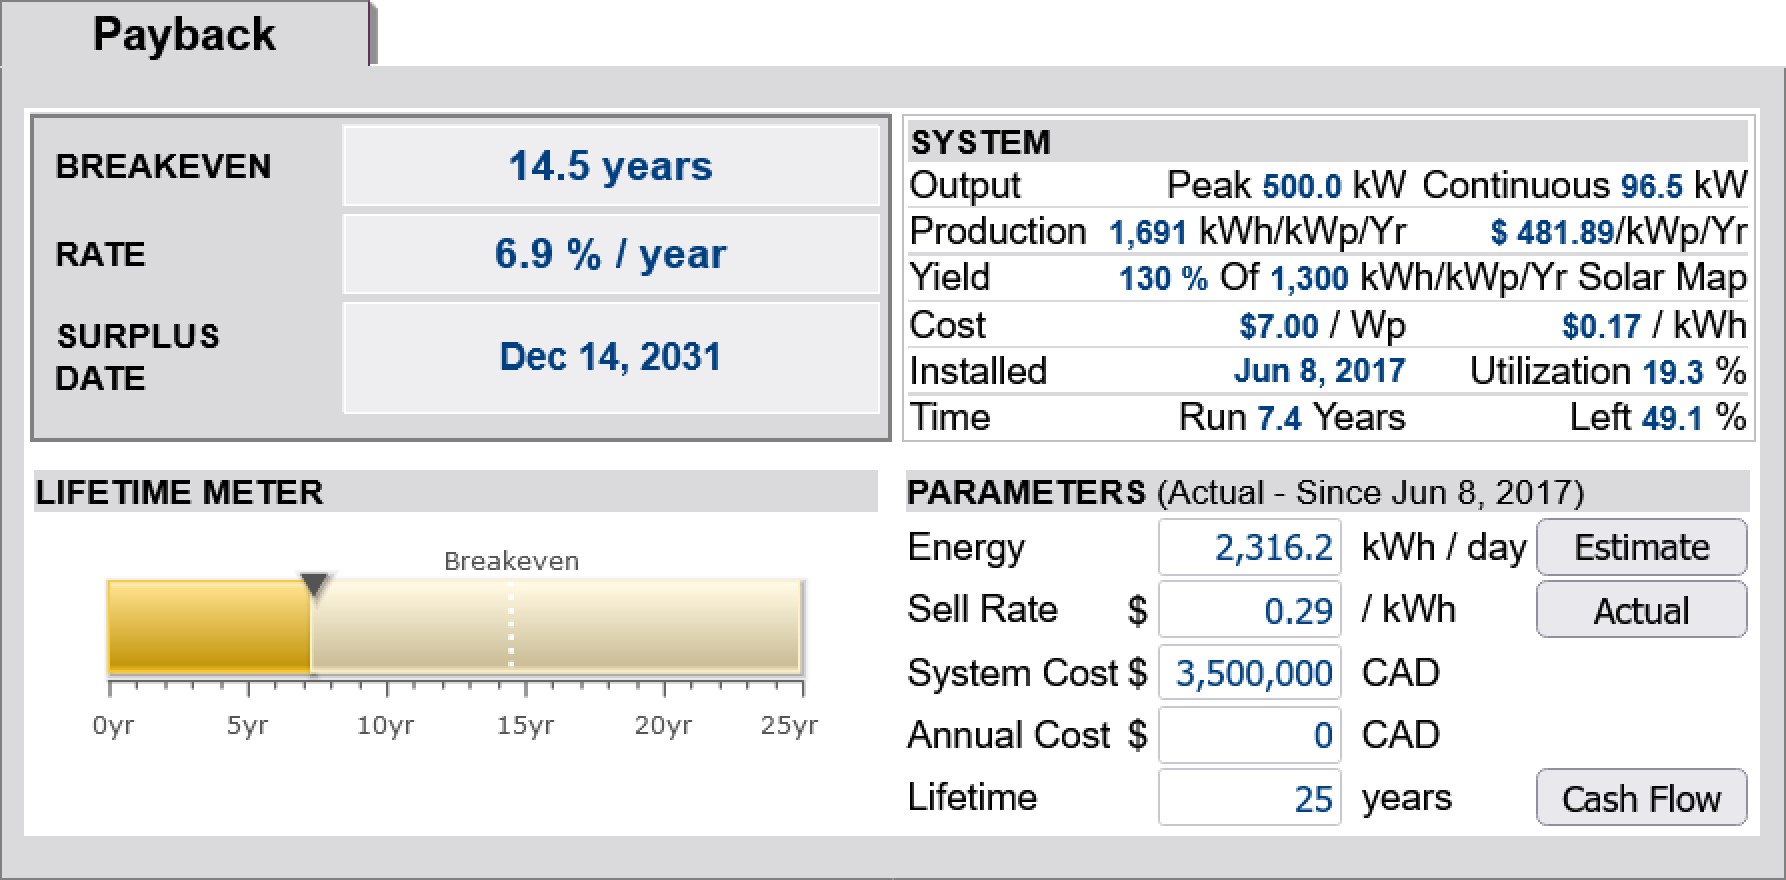This screenshot has width=1786, height=880.
Task: Click the triangle marker on lifetime meter
Action: (315, 585)
